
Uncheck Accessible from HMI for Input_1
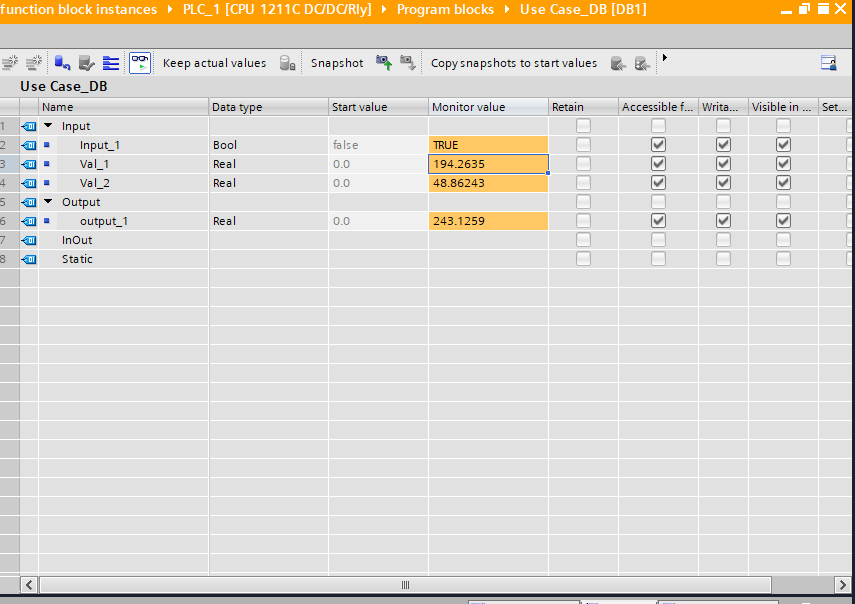click(x=658, y=144)
